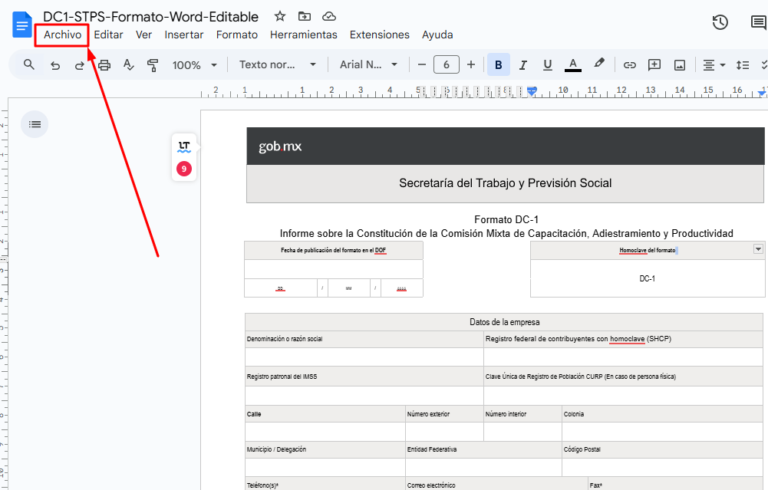Decrease font size with minus button

[422, 65]
